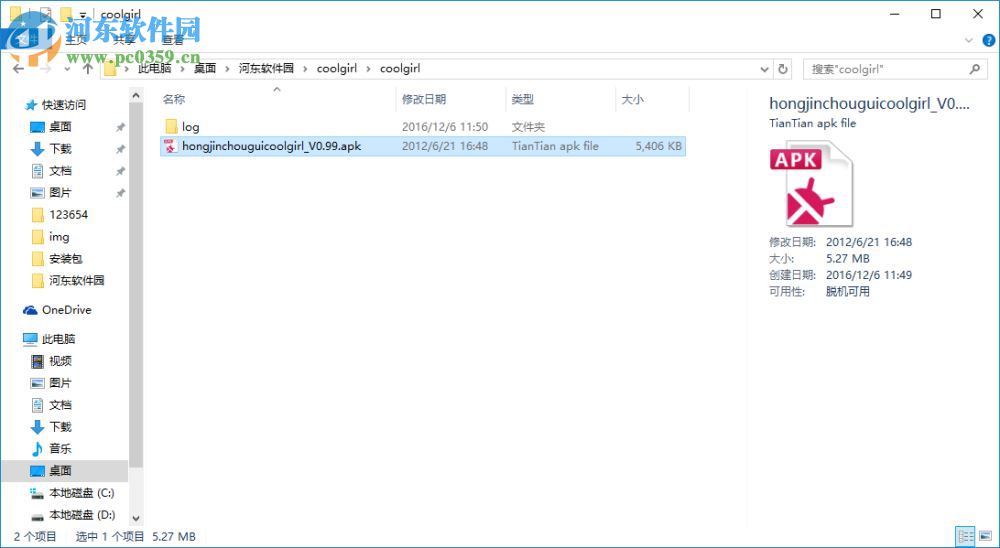Image resolution: width=1000 pixels, height=548 pixels.
Task: Open recent locations dropdown beside Forward arrow
Action: [68, 69]
